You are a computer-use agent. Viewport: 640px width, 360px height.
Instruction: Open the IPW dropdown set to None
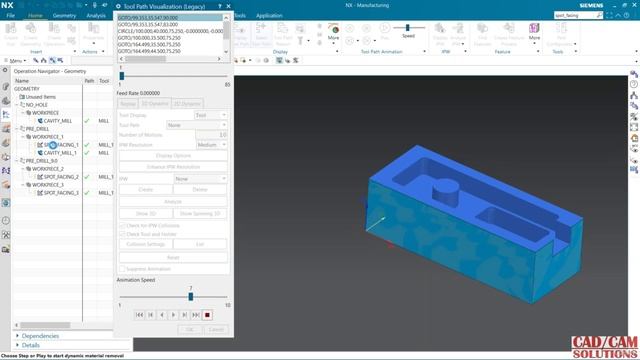pyautogui.click(x=200, y=179)
